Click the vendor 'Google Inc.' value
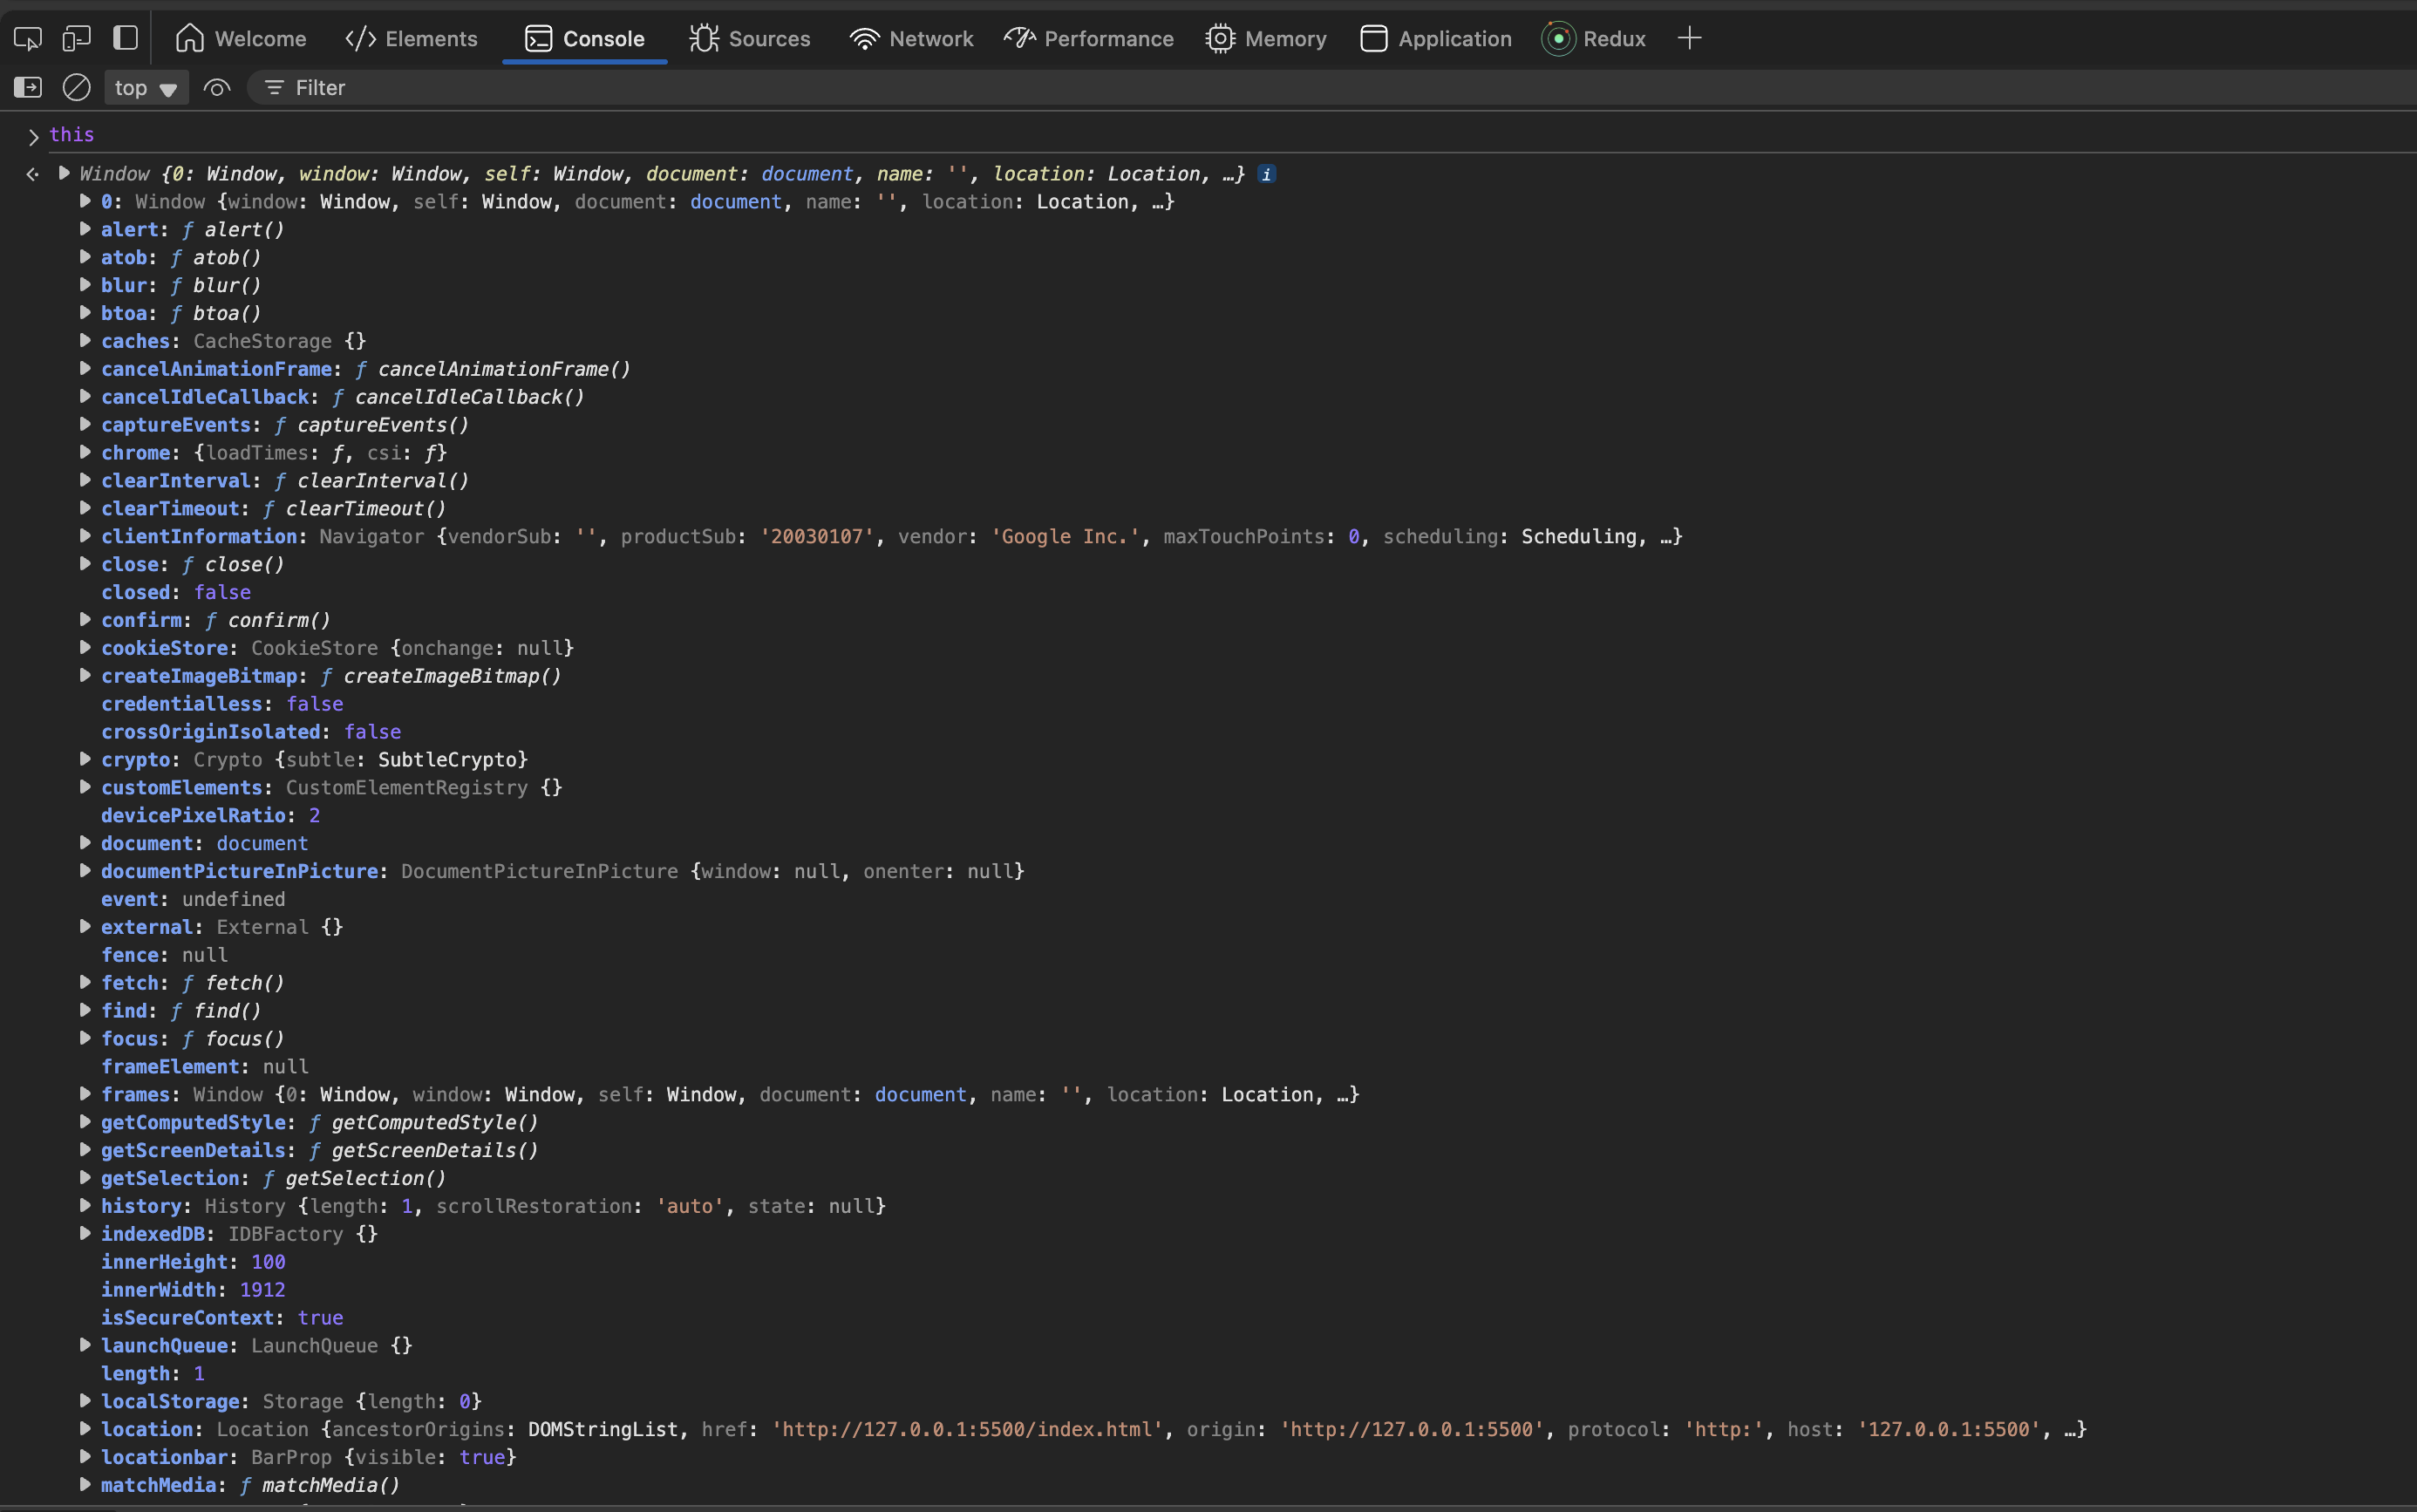This screenshot has height=1512, width=2417. click(1066, 537)
